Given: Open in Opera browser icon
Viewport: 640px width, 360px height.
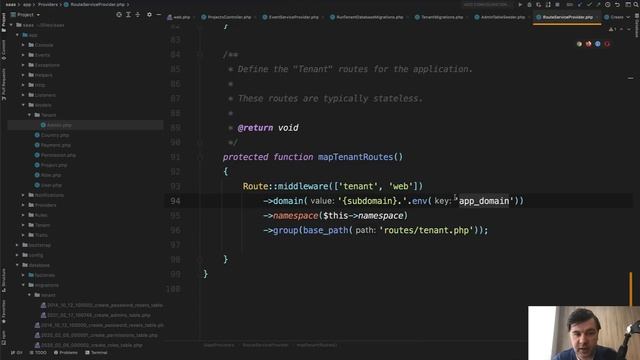Looking at the screenshot, I should point(607,44).
